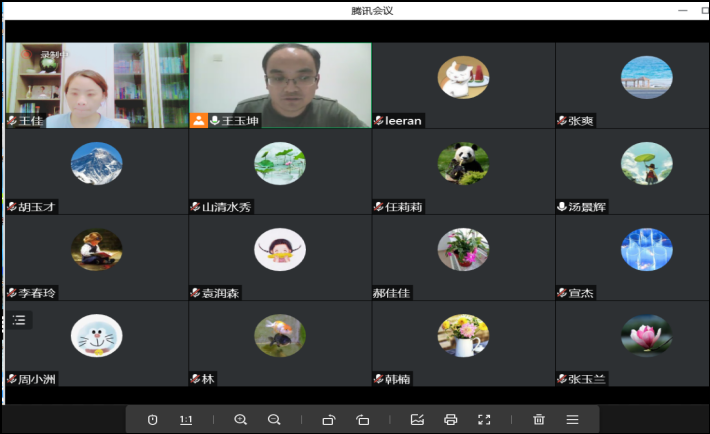Zoom out using the magnifier minus icon
Screen dimensions: 710x434
[274, 420]
